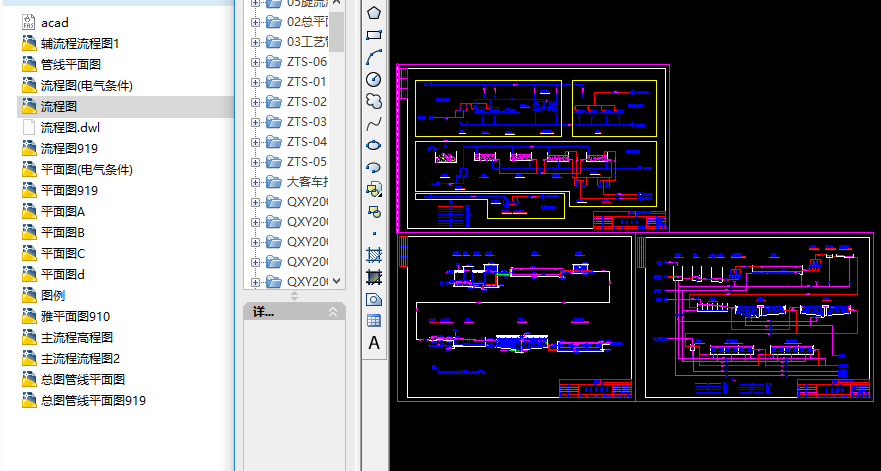The height and width of the screenshot is (471, 881).
Task: Select the Revision Cloud tool
Action: [374, 101]
